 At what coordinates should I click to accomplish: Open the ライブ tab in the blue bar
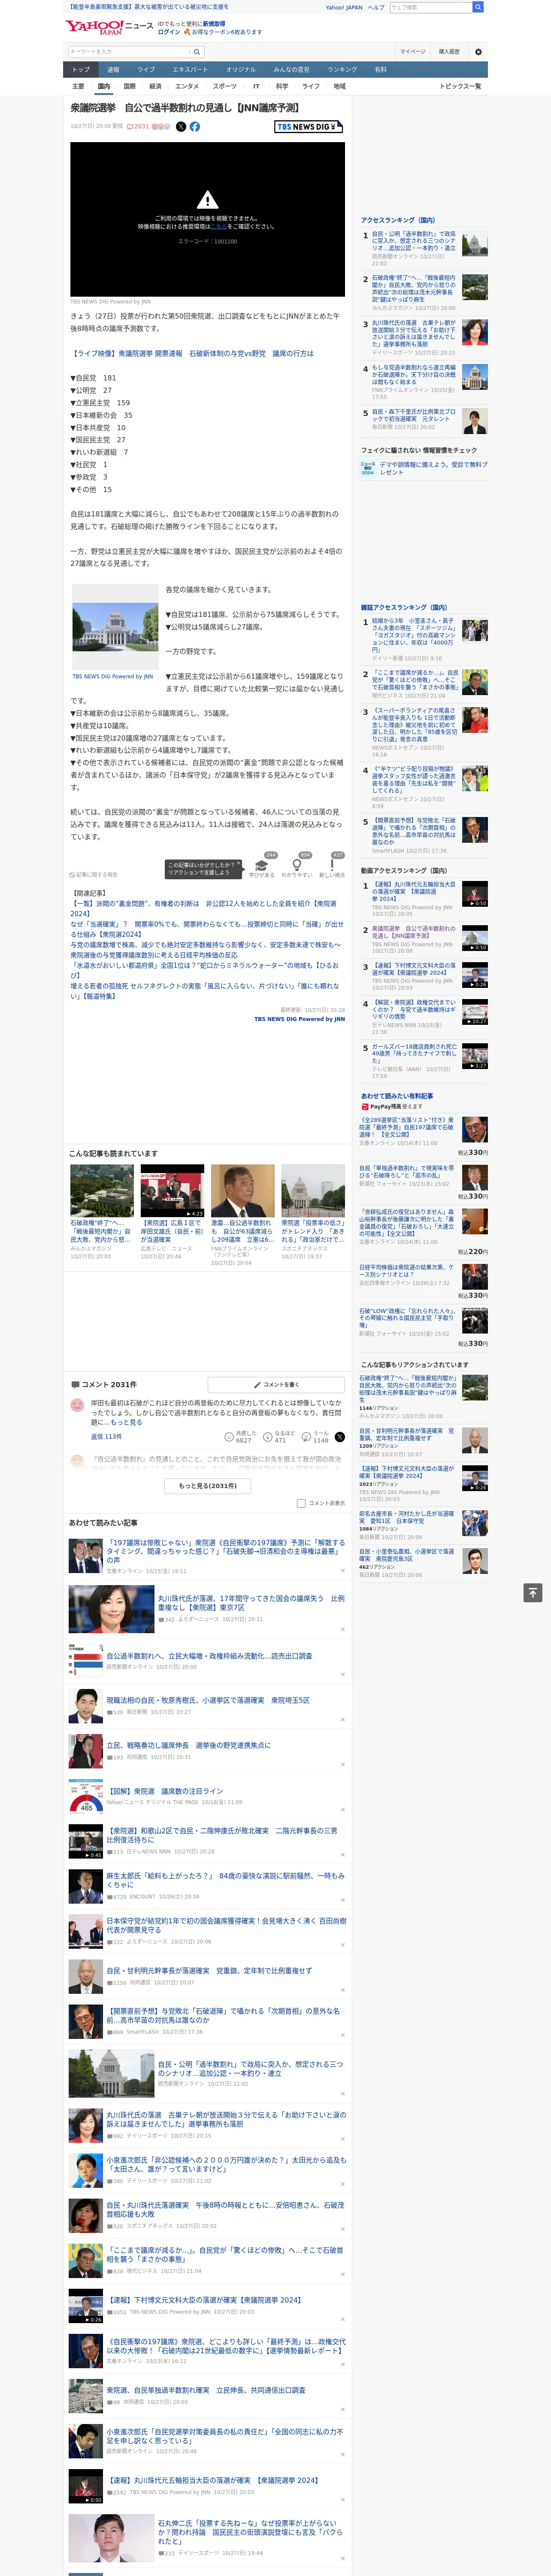(x=146, y=70)
